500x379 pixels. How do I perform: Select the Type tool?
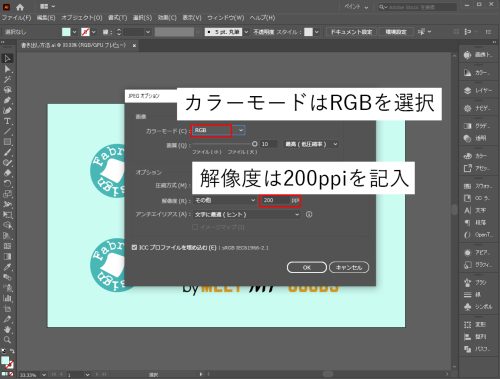pos(7,121)
